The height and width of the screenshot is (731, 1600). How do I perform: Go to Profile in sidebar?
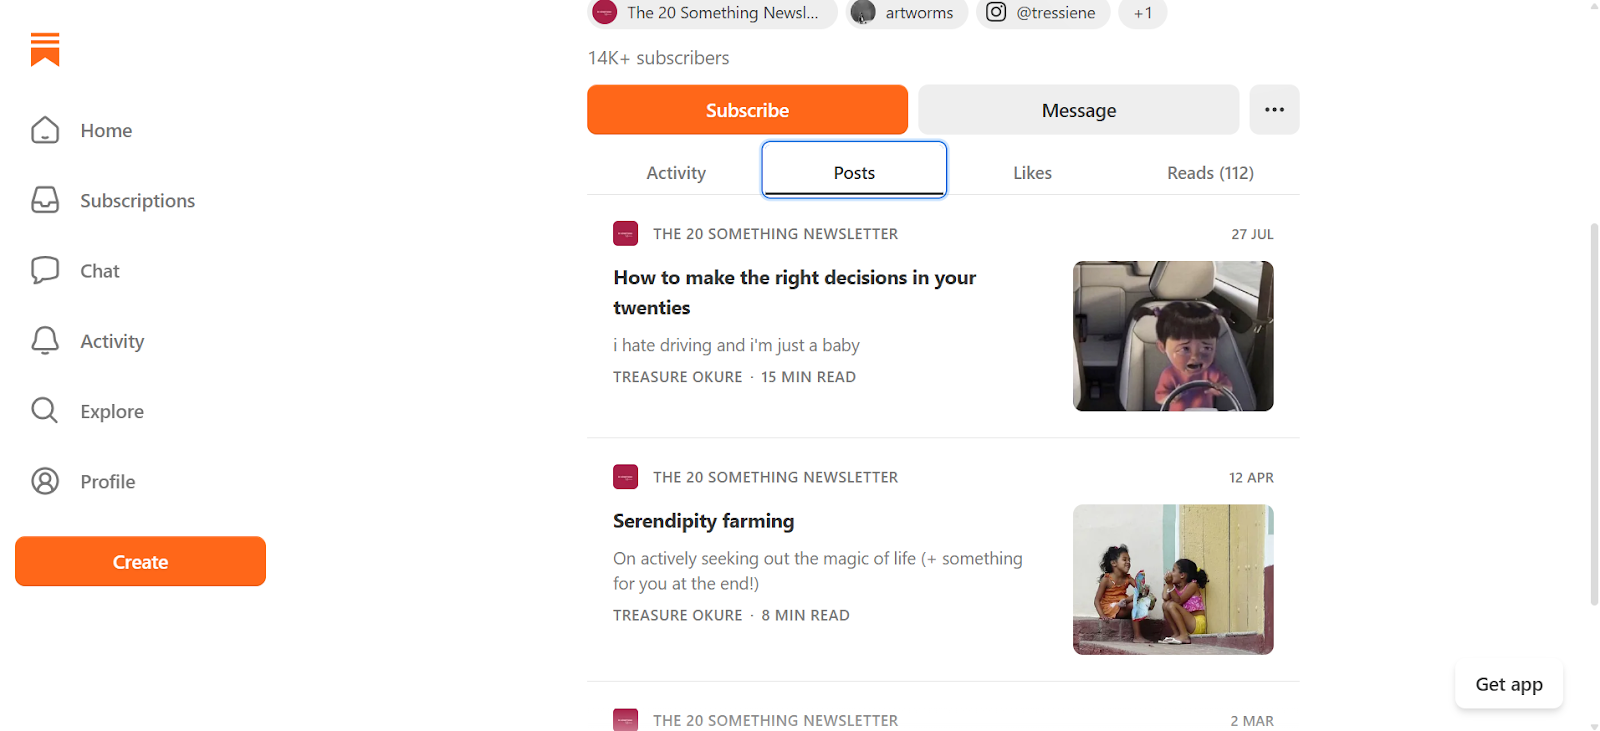(108, 482)
